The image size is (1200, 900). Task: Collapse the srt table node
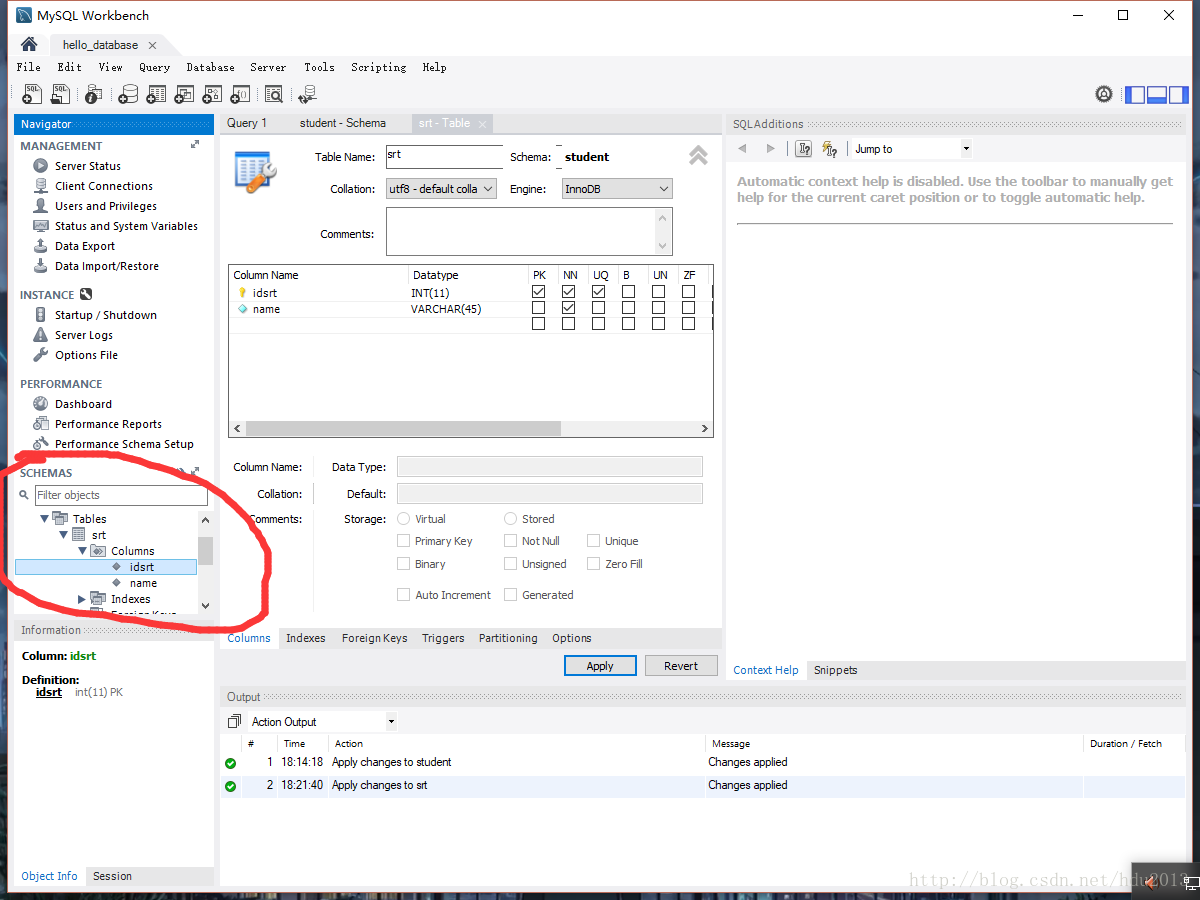tap(64, 535)
